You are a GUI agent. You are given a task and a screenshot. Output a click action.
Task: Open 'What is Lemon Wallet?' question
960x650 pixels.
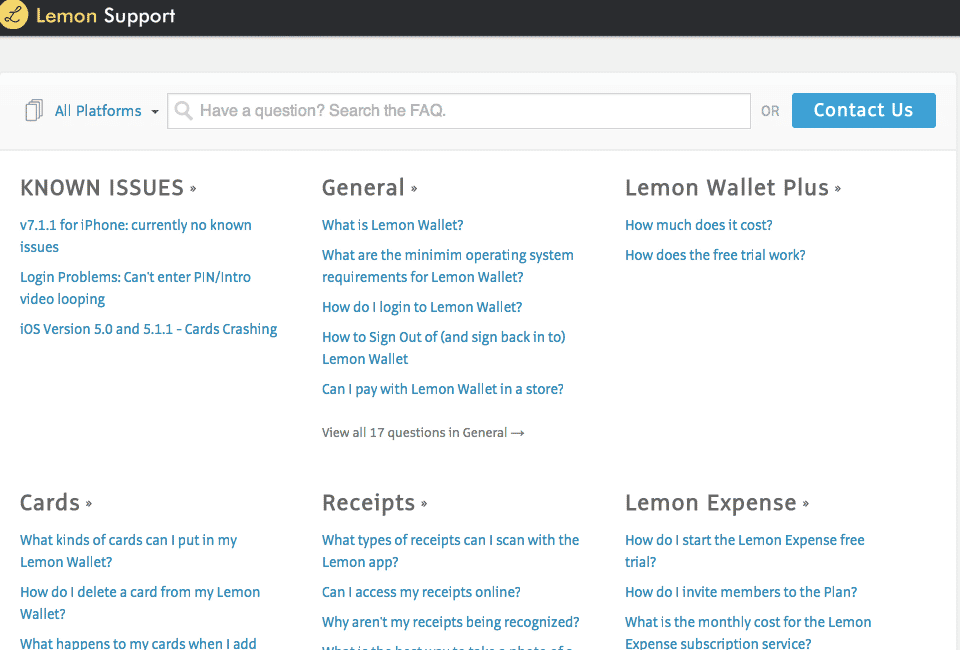point(392,225)
